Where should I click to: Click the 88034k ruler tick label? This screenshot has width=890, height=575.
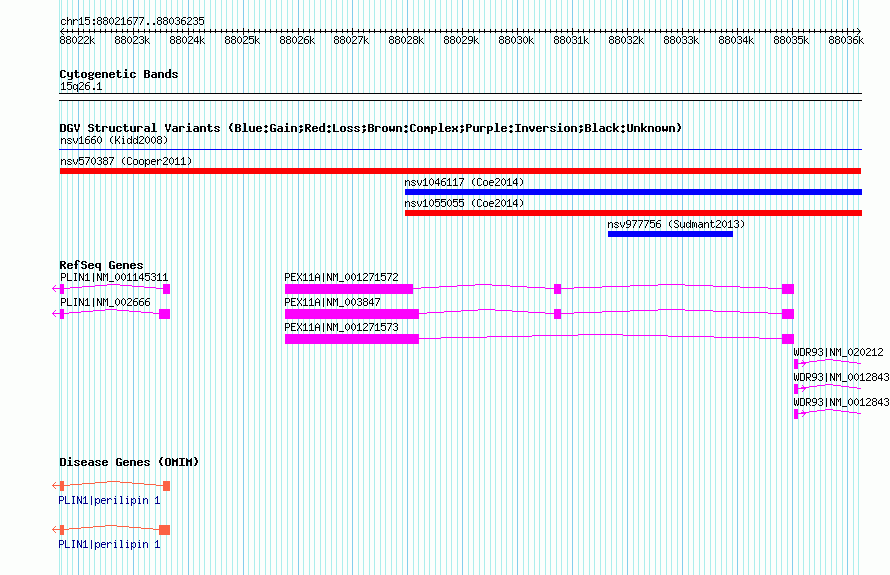point(736,40)
